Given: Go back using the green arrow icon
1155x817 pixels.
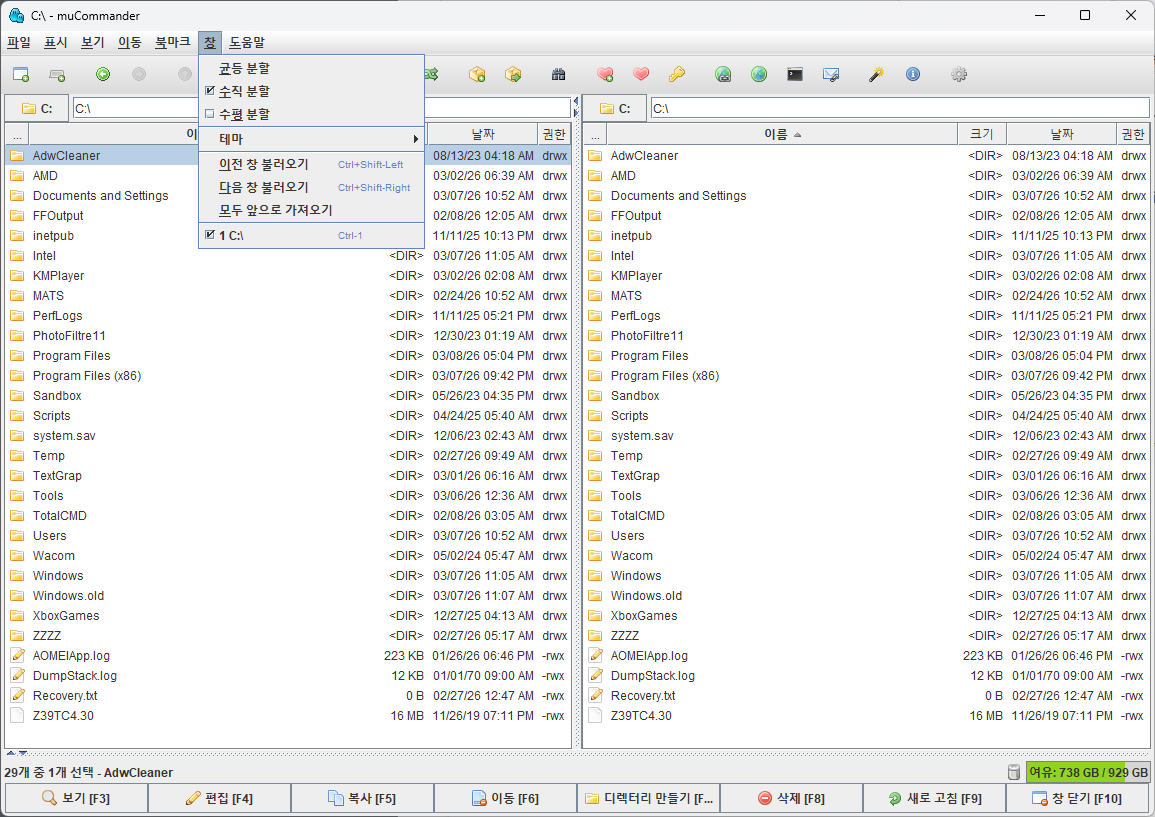Looking at the screenshot, I should click(103, 74).
